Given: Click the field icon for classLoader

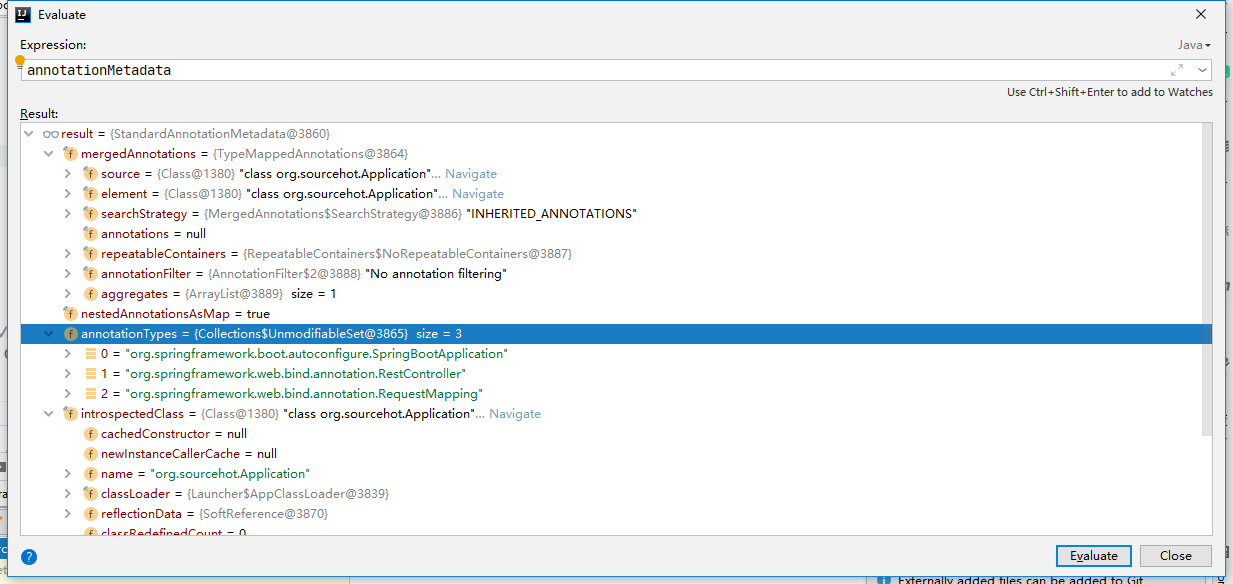Looking at the screenshot, I should 90,494.
